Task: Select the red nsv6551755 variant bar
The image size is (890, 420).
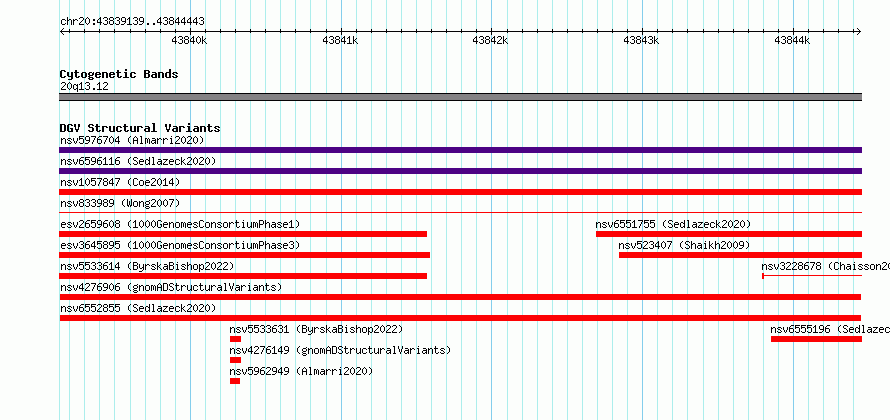Action: [729, 234]
